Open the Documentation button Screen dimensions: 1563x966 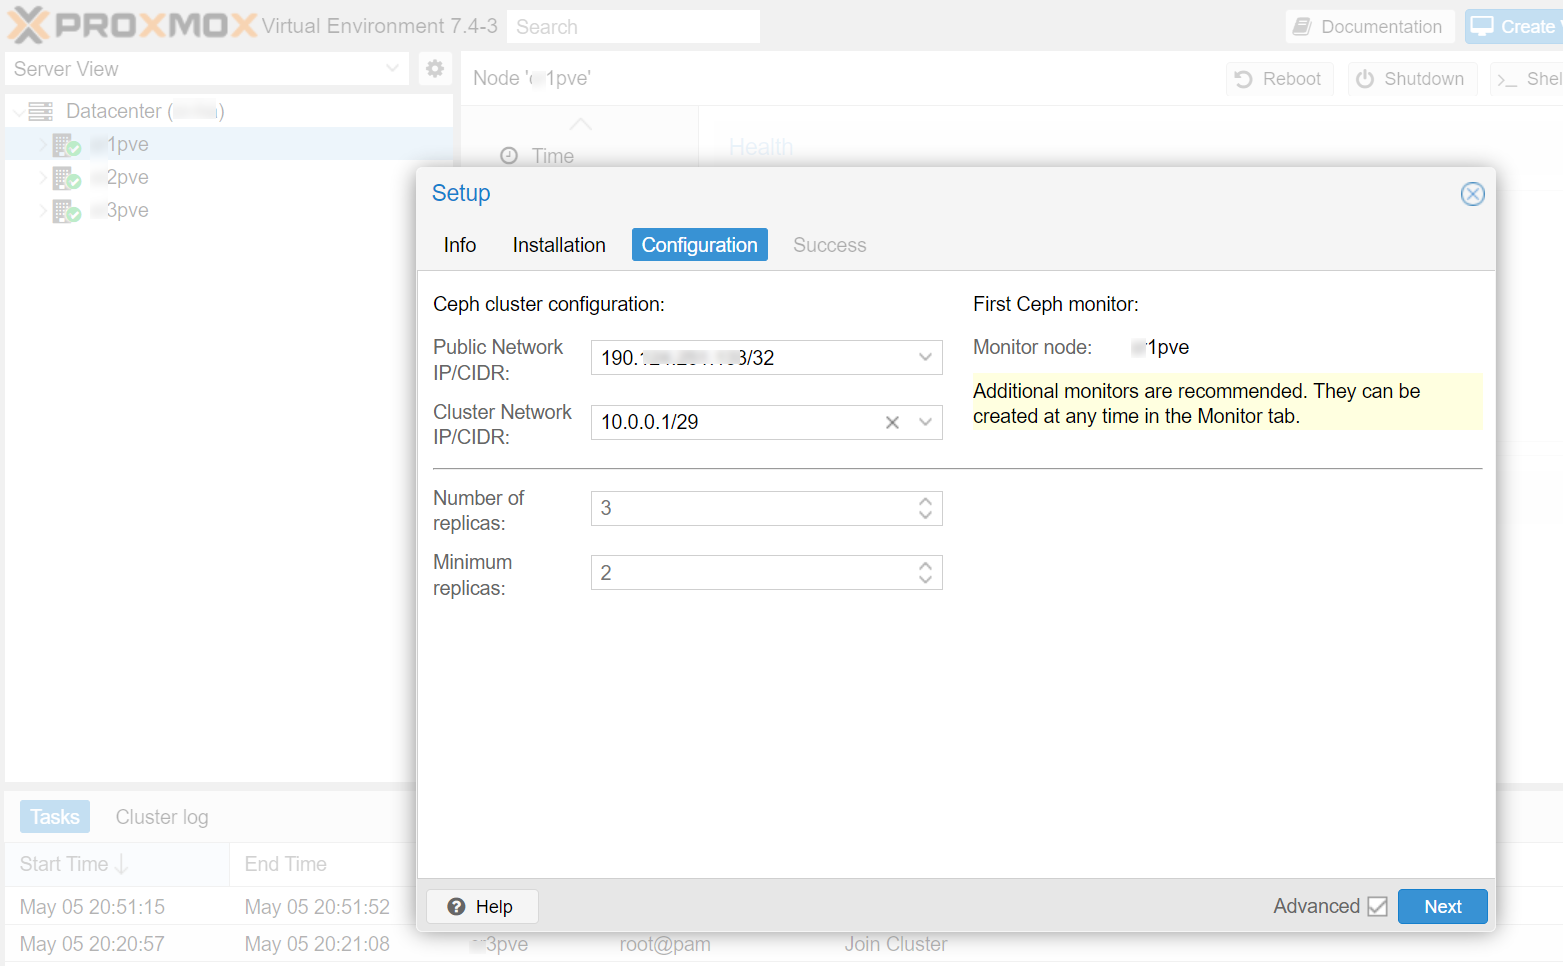[x=1369, y=27]
